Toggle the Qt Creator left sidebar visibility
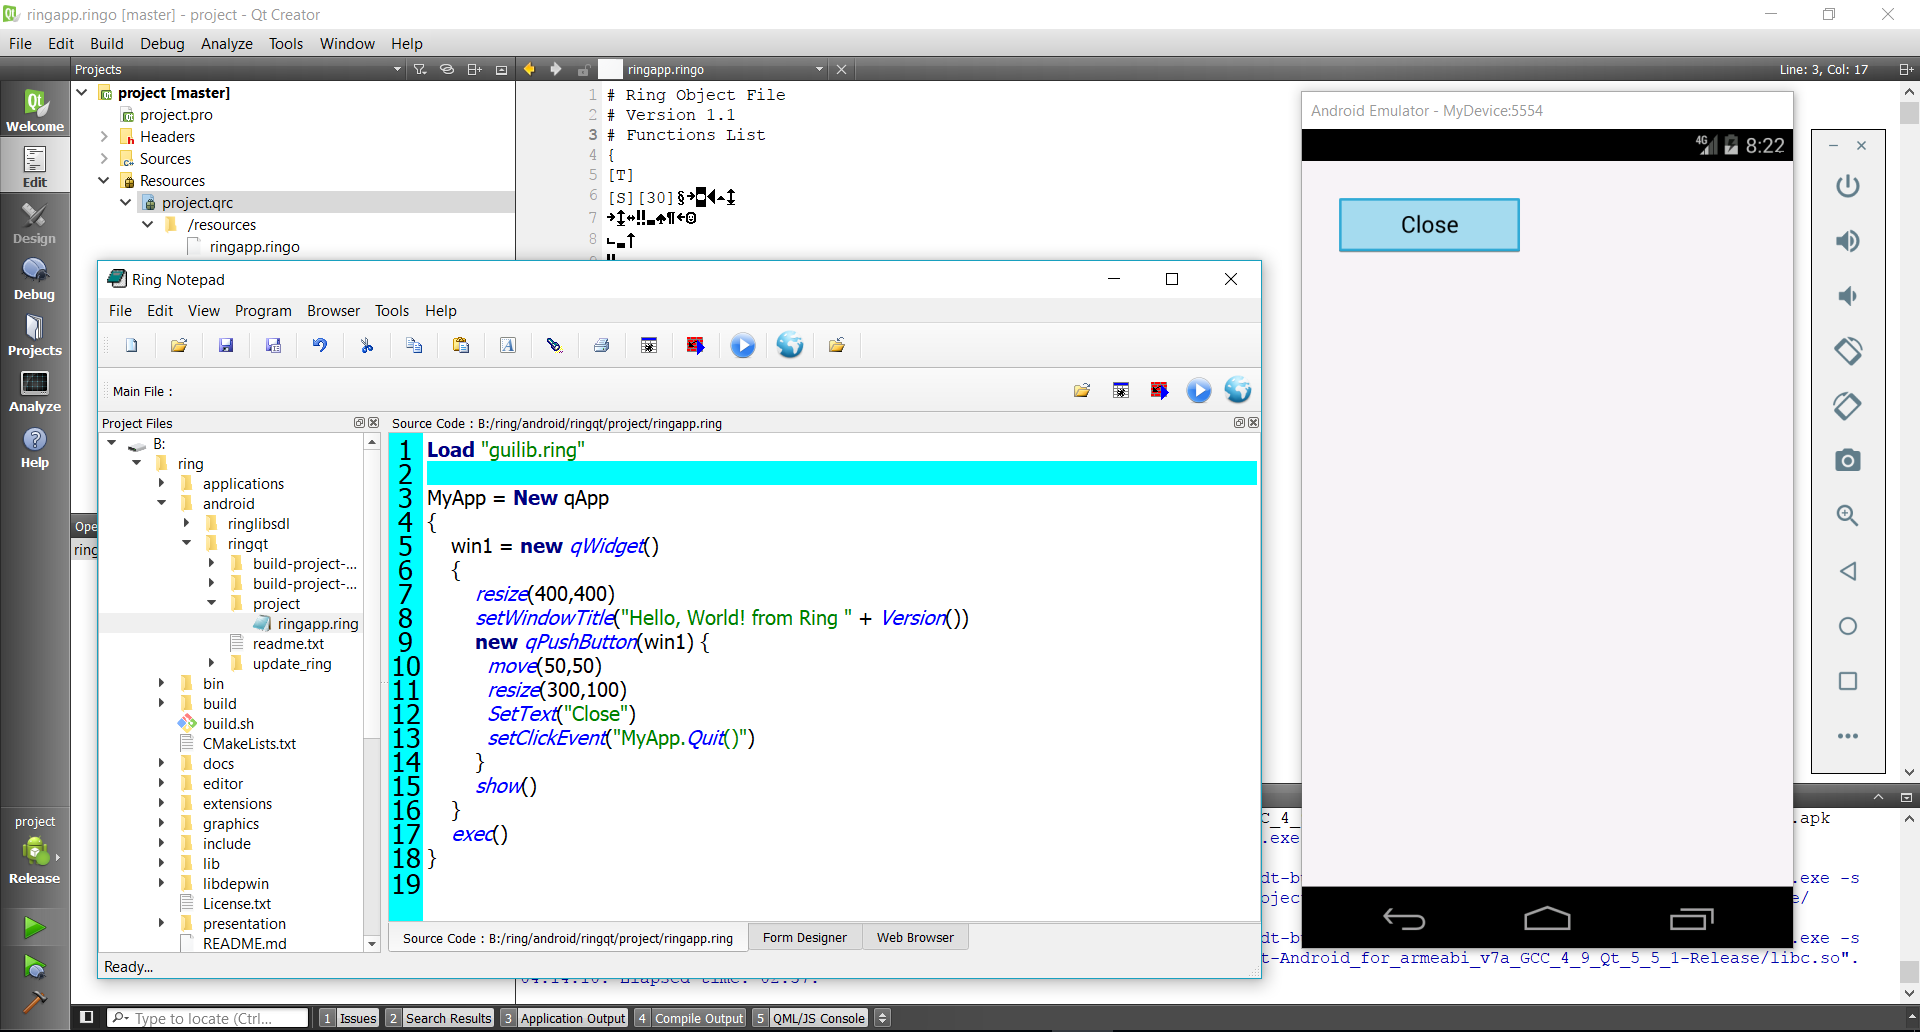The image size is (1920, 1032). click(87, 1017)
